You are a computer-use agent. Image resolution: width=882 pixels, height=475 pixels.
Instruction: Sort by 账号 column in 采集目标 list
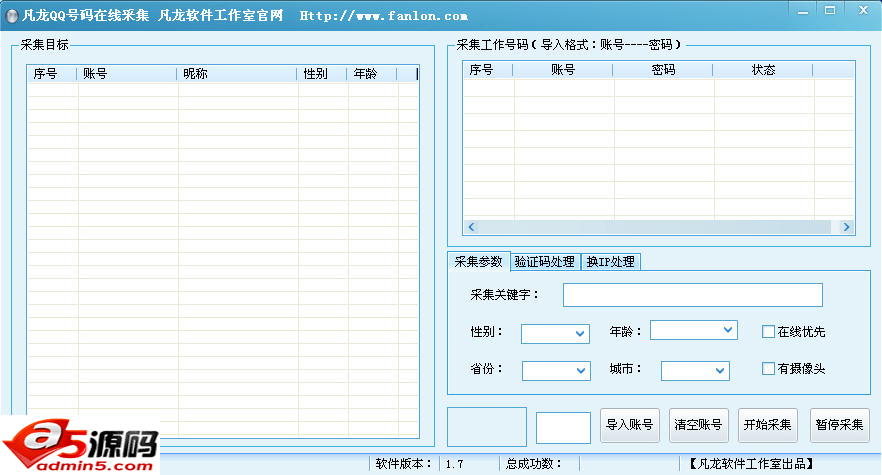coord(127,74)
